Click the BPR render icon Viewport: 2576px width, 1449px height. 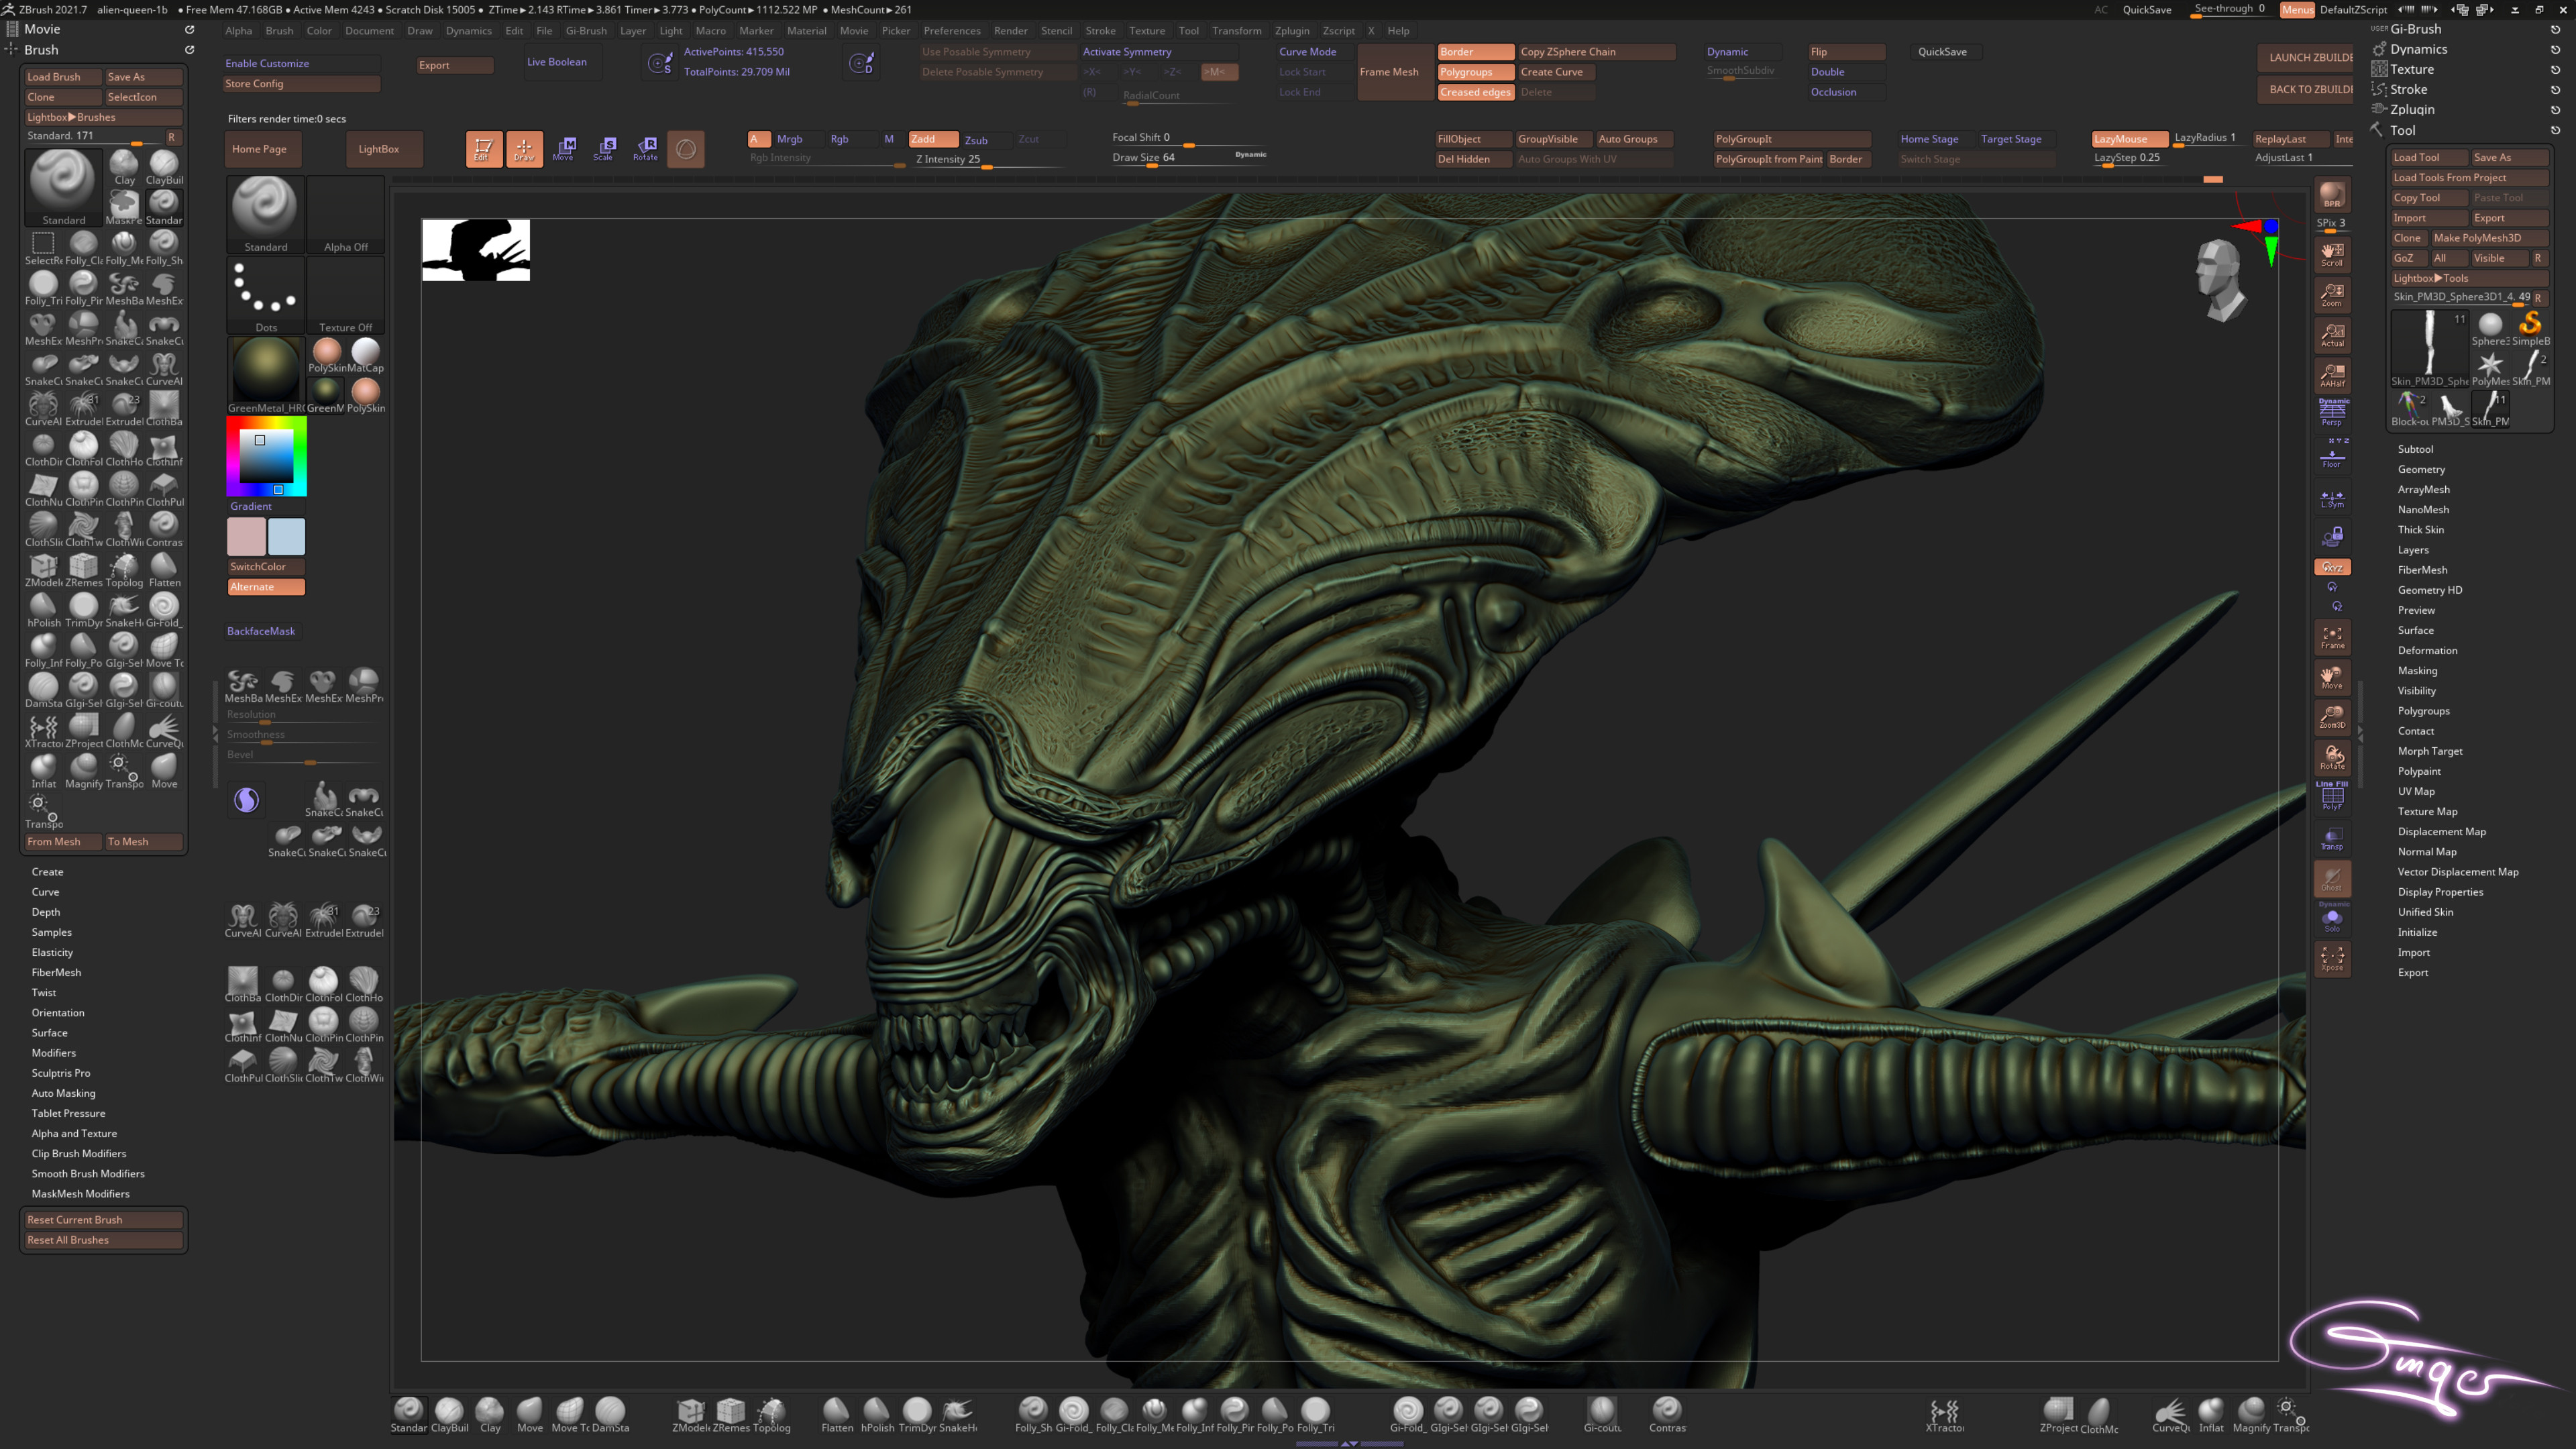2332,194
